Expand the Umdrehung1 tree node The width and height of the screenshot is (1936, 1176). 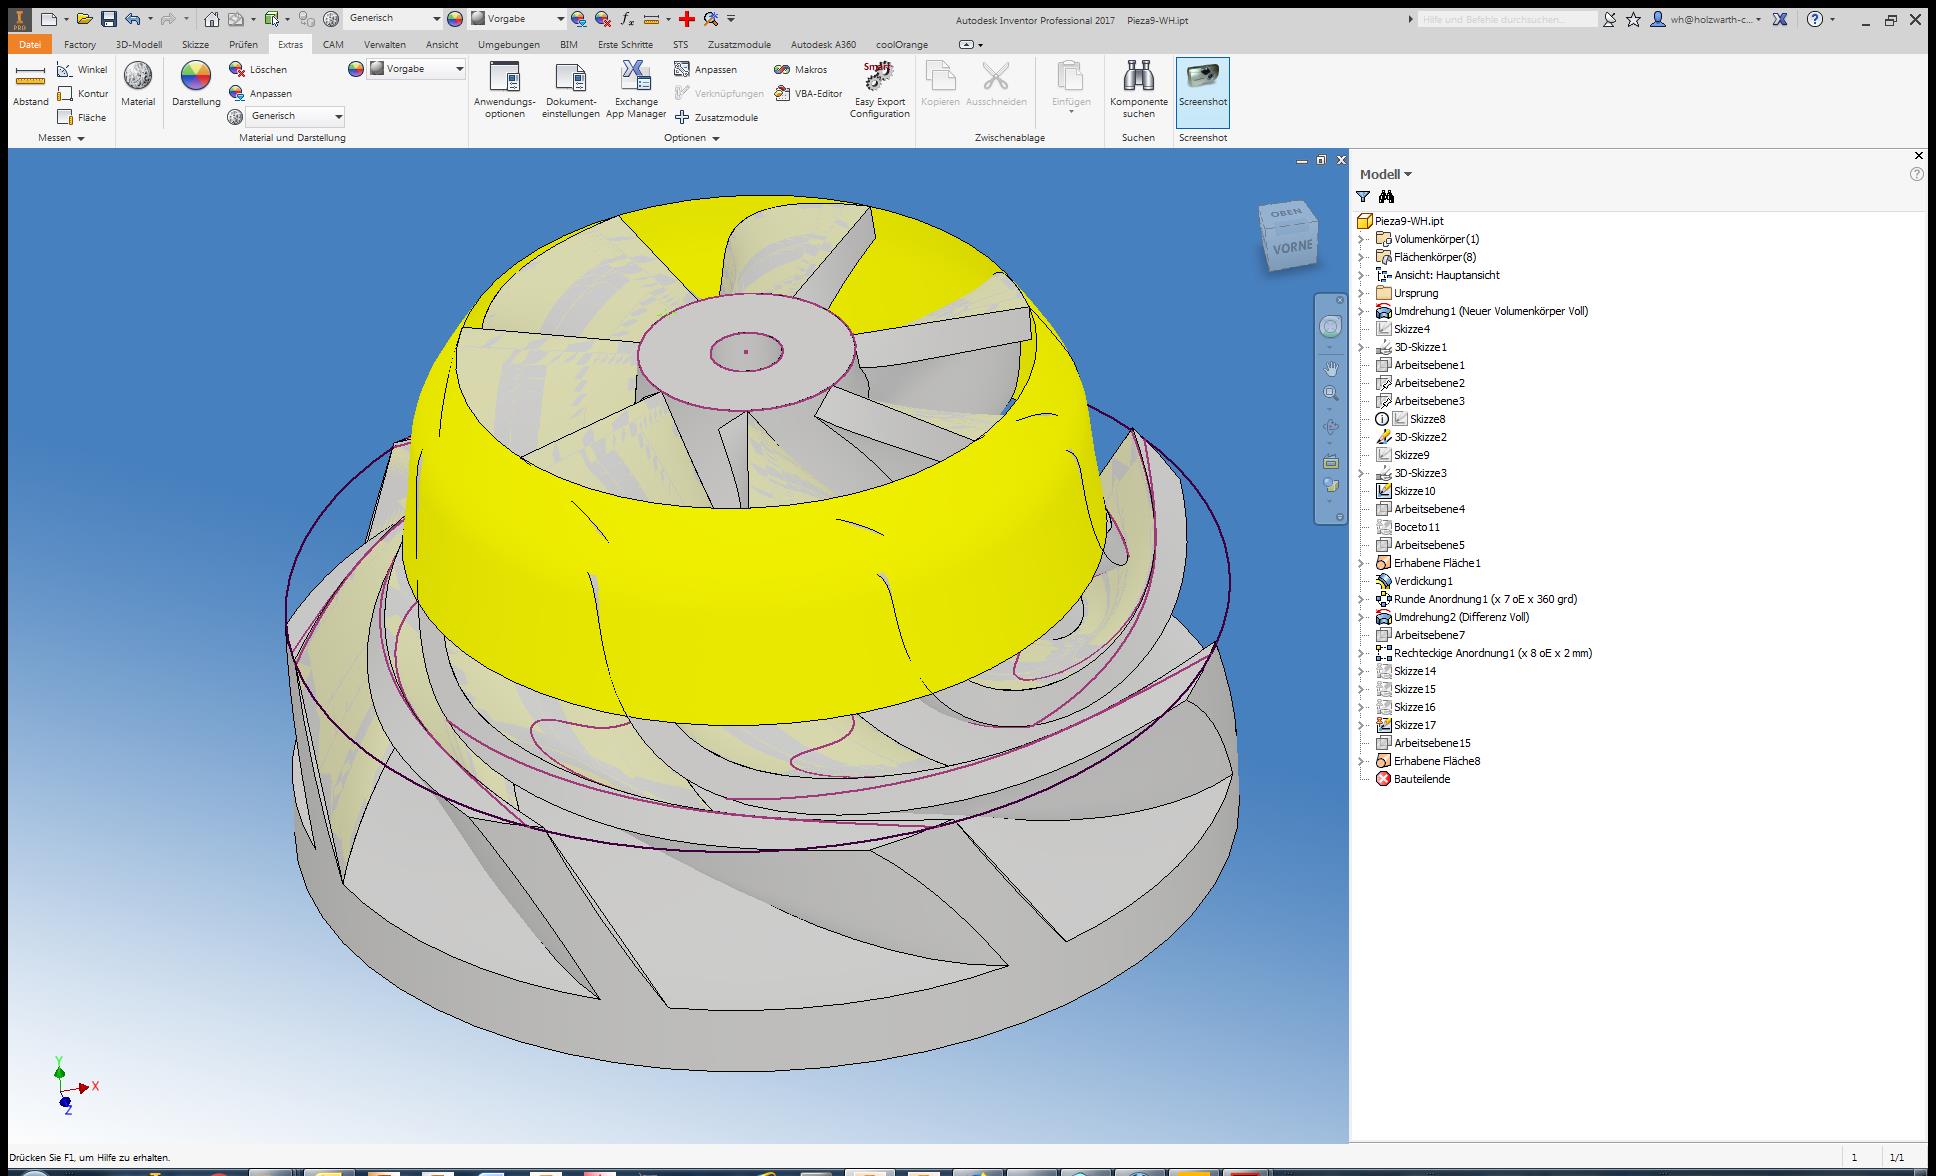pos(1362,311)
